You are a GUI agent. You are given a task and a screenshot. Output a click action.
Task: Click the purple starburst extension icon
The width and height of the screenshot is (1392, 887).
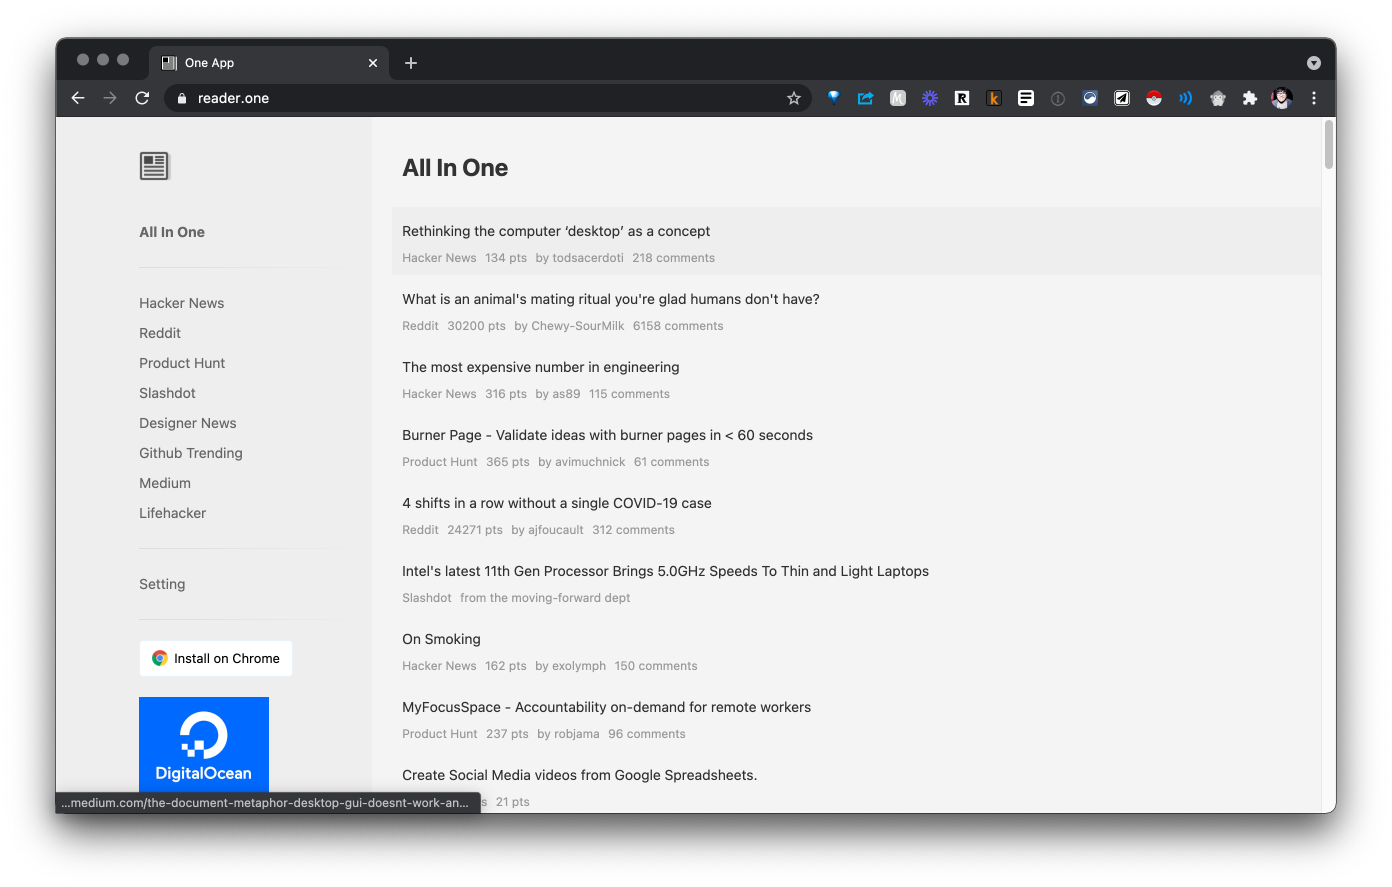click(930, 98)
